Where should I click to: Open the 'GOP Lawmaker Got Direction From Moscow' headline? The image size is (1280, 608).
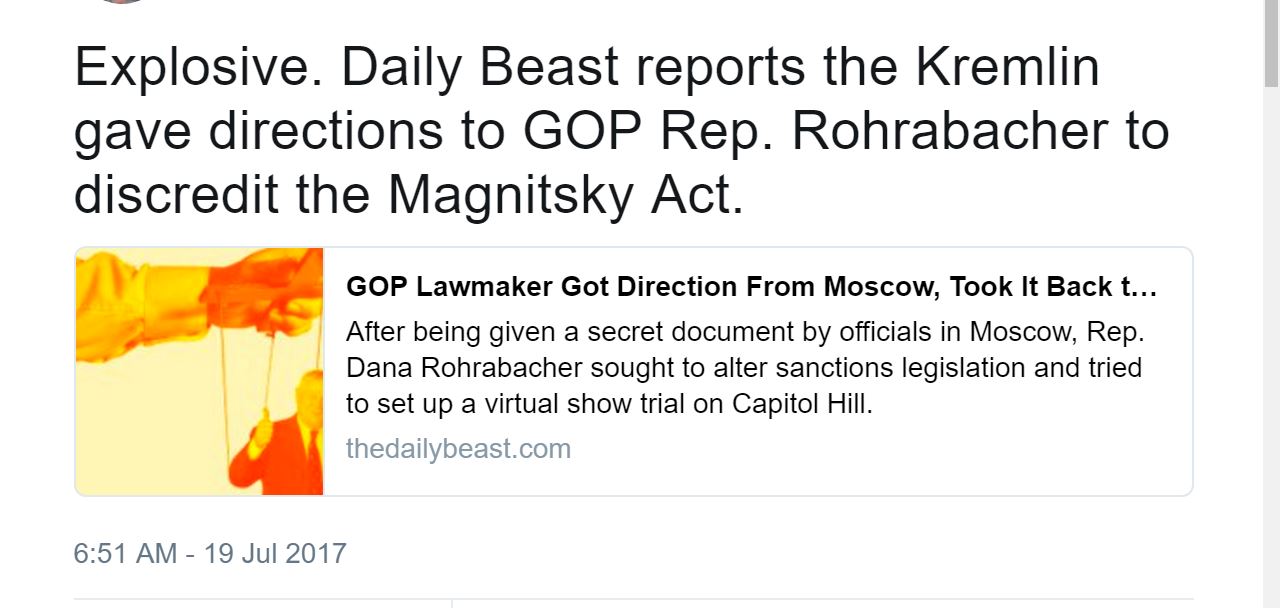(x=751, y=287)
